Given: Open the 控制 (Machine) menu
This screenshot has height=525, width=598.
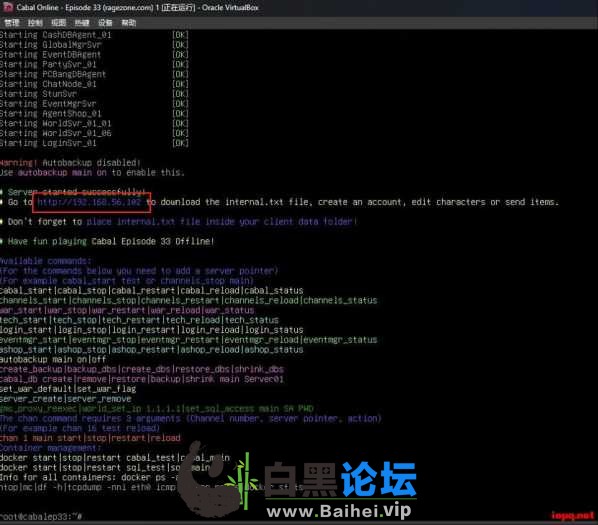Looking at the screenshot, I should point(35,23).
